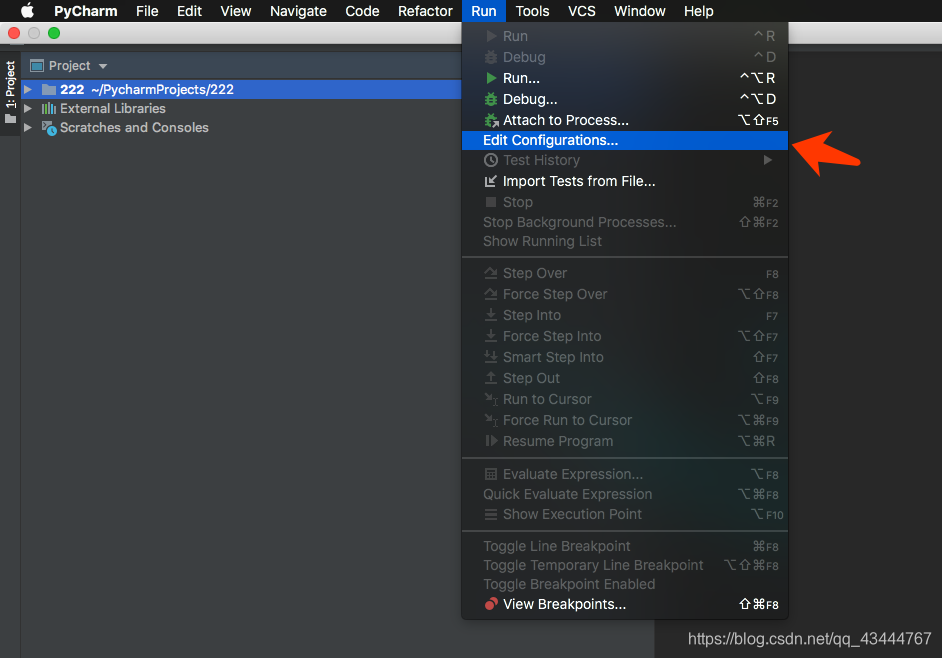The width and height of the screenshot is (942, 658).
Task: Open the Refactor menu
Action: [425, 11]
